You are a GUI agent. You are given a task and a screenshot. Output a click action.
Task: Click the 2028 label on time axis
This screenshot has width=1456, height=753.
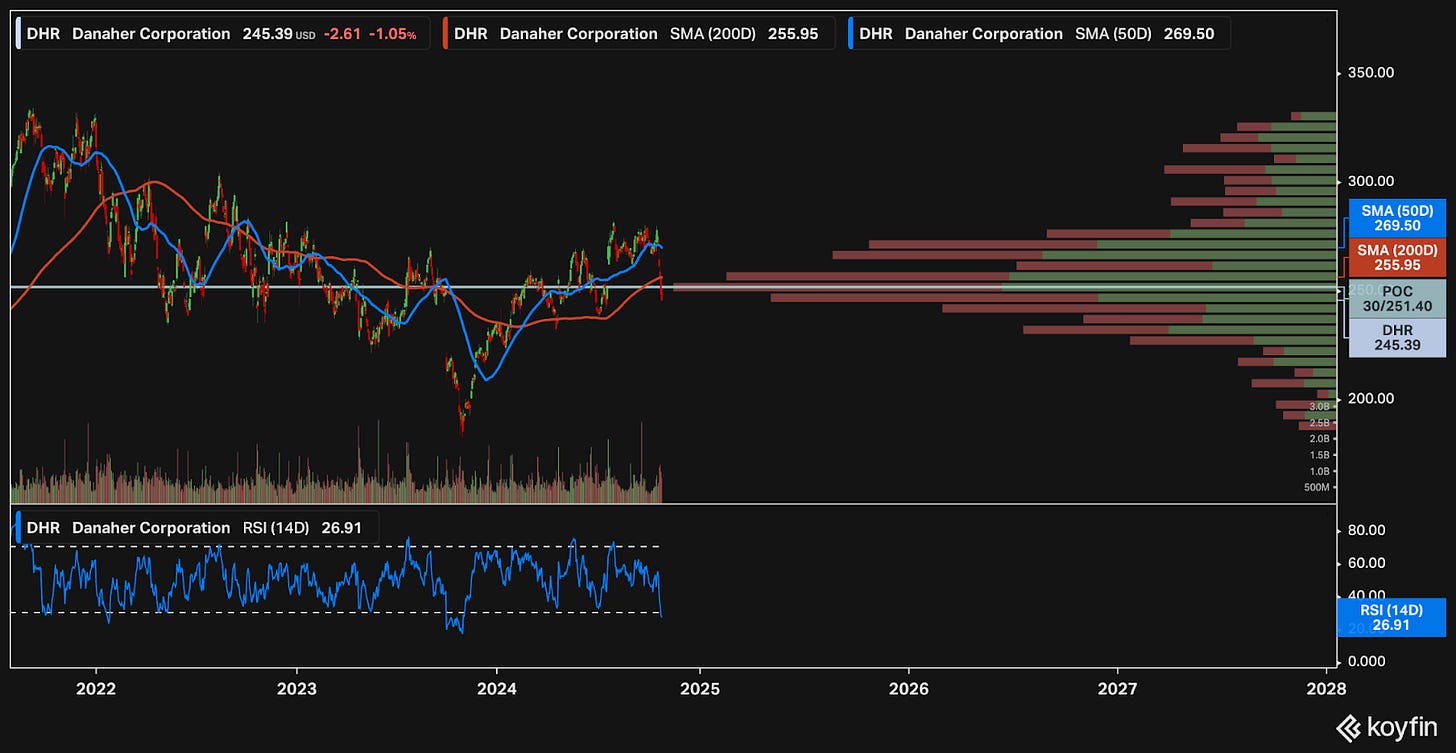(x=1326, y=689)
